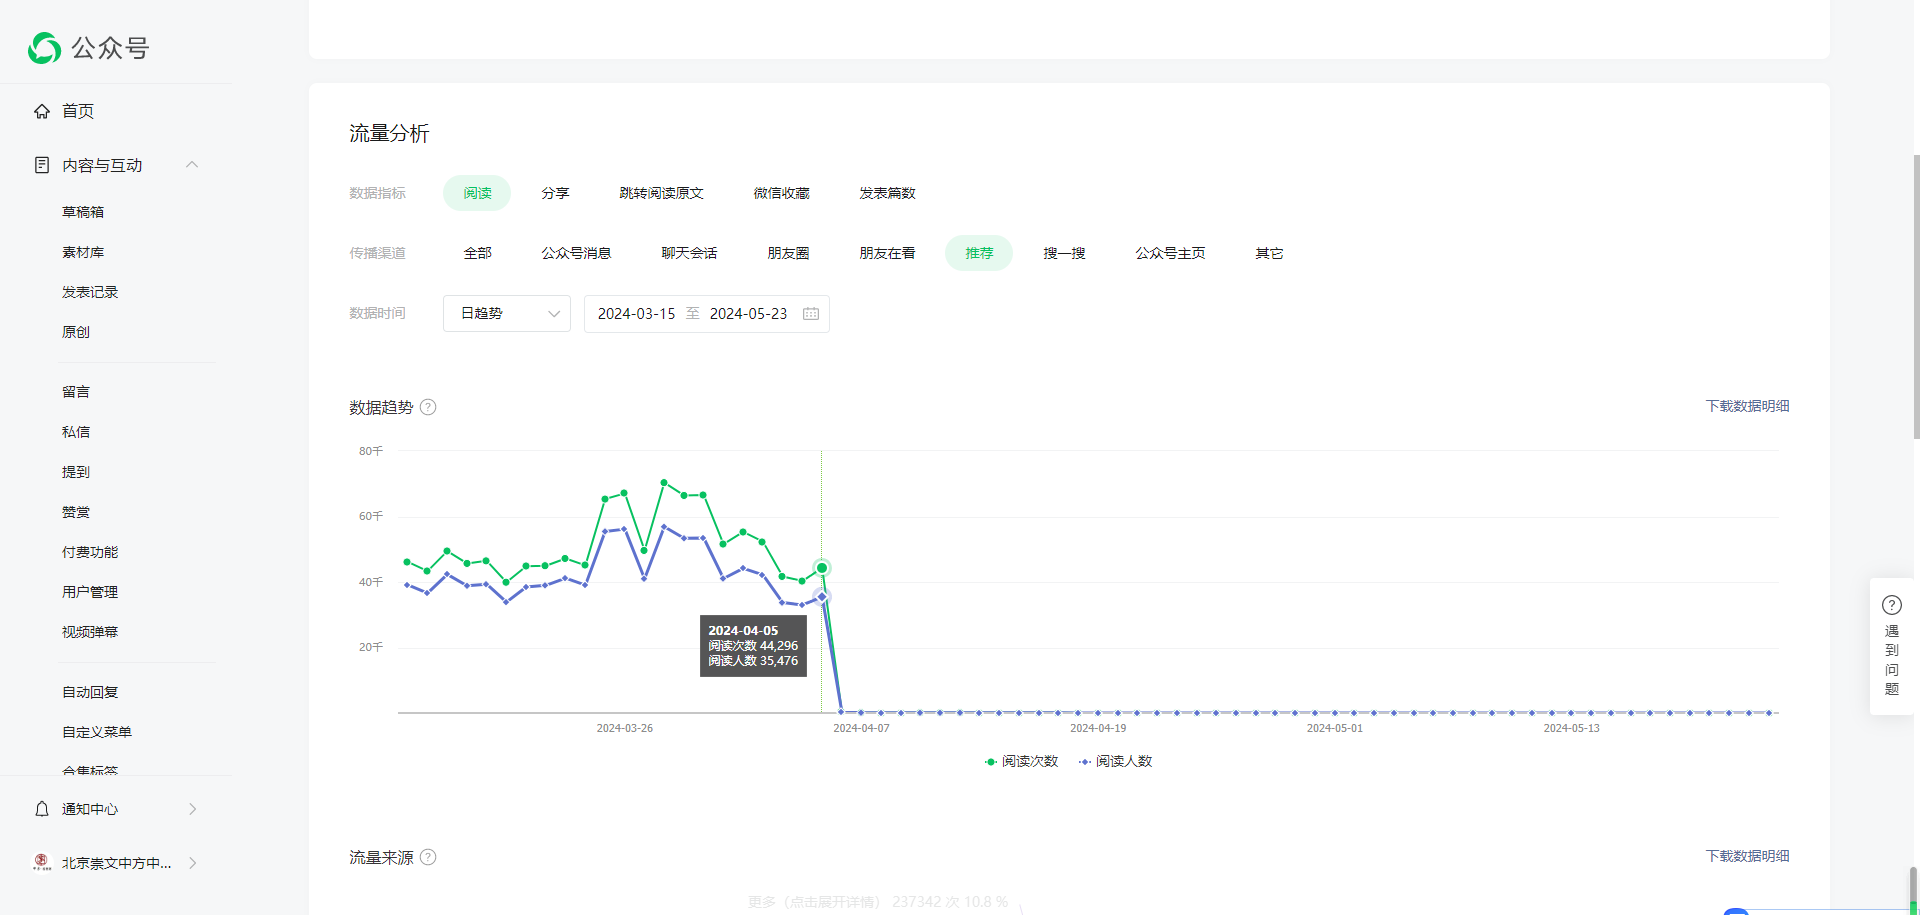Click the help icon next to 流量来源
This screenshot has height=915, width=1920.
click(428, 857)
